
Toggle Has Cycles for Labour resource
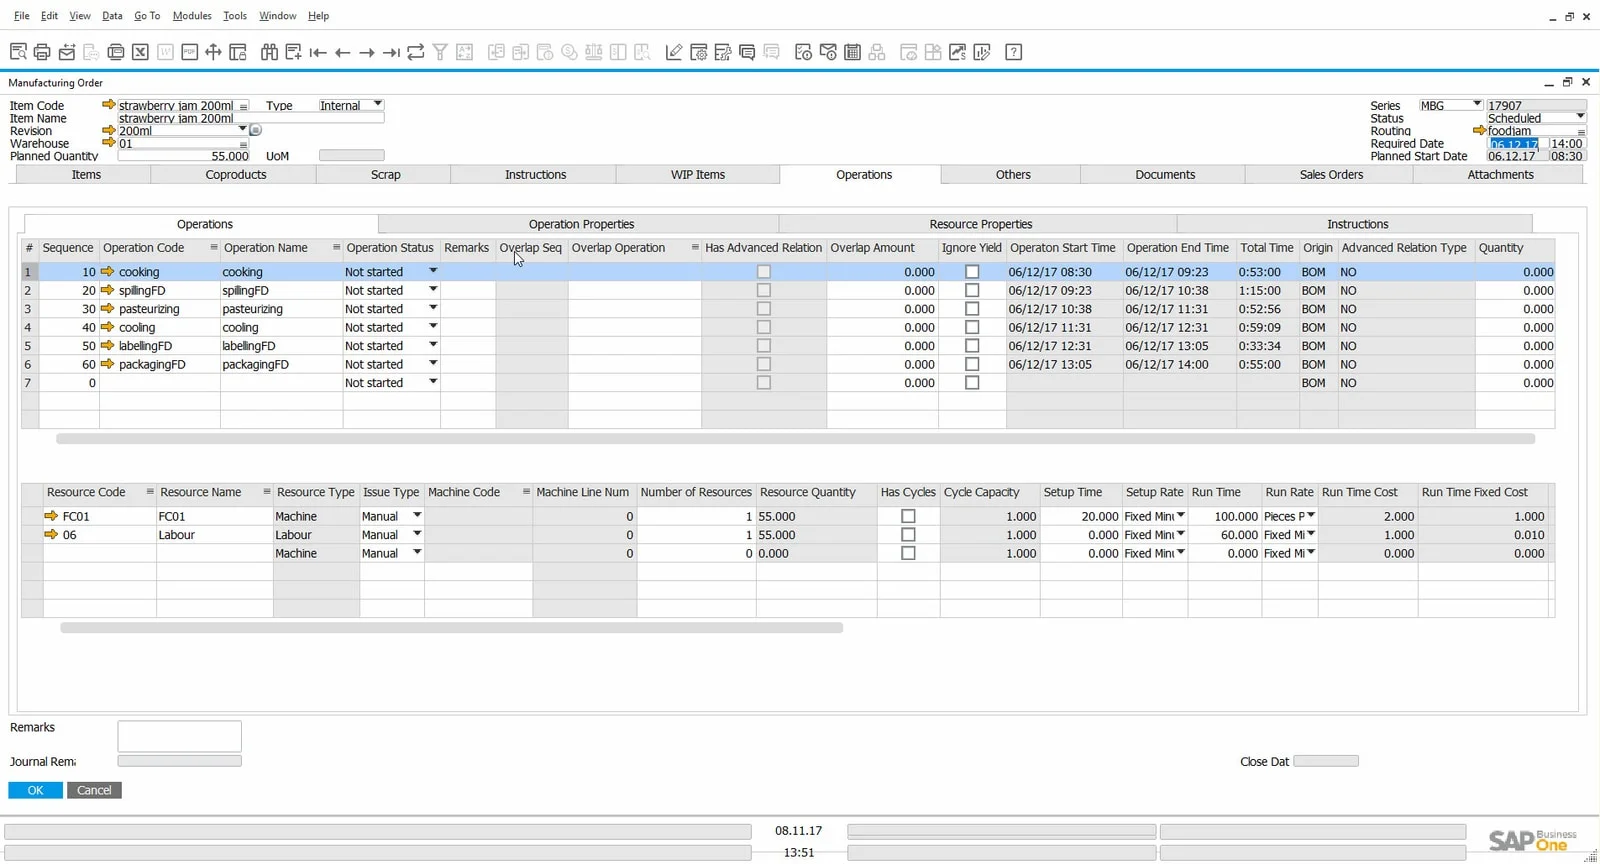pos(908,535)
